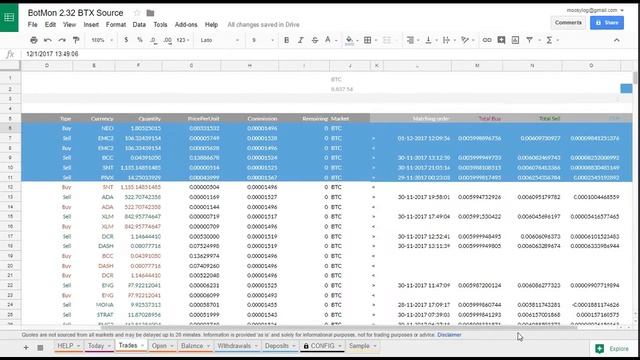The width and height of the screenshot is (640, 360).
Task: Open the View menu
Action: [x=69, y=24]
